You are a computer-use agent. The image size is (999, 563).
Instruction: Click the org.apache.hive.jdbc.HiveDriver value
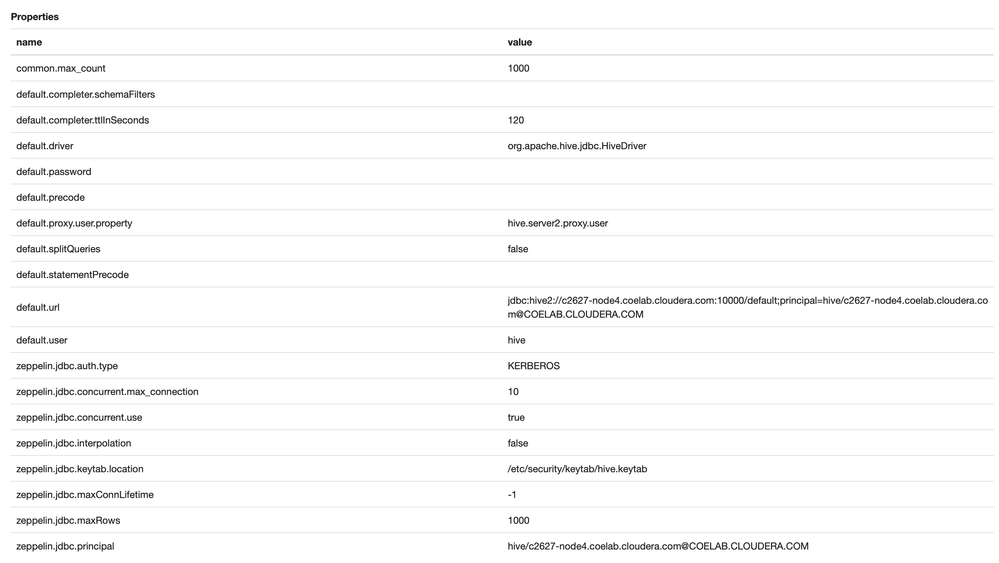tap(577, 146)
